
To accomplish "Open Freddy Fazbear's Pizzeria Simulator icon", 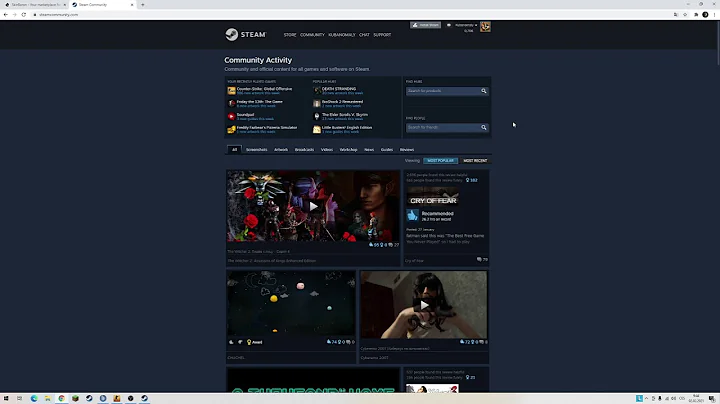I will pos(231,129).
